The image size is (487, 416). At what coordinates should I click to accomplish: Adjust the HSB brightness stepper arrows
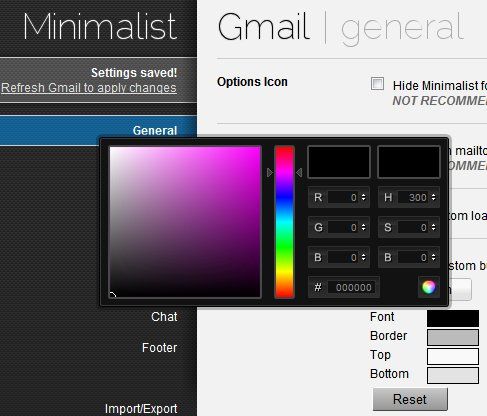point(433,257)
